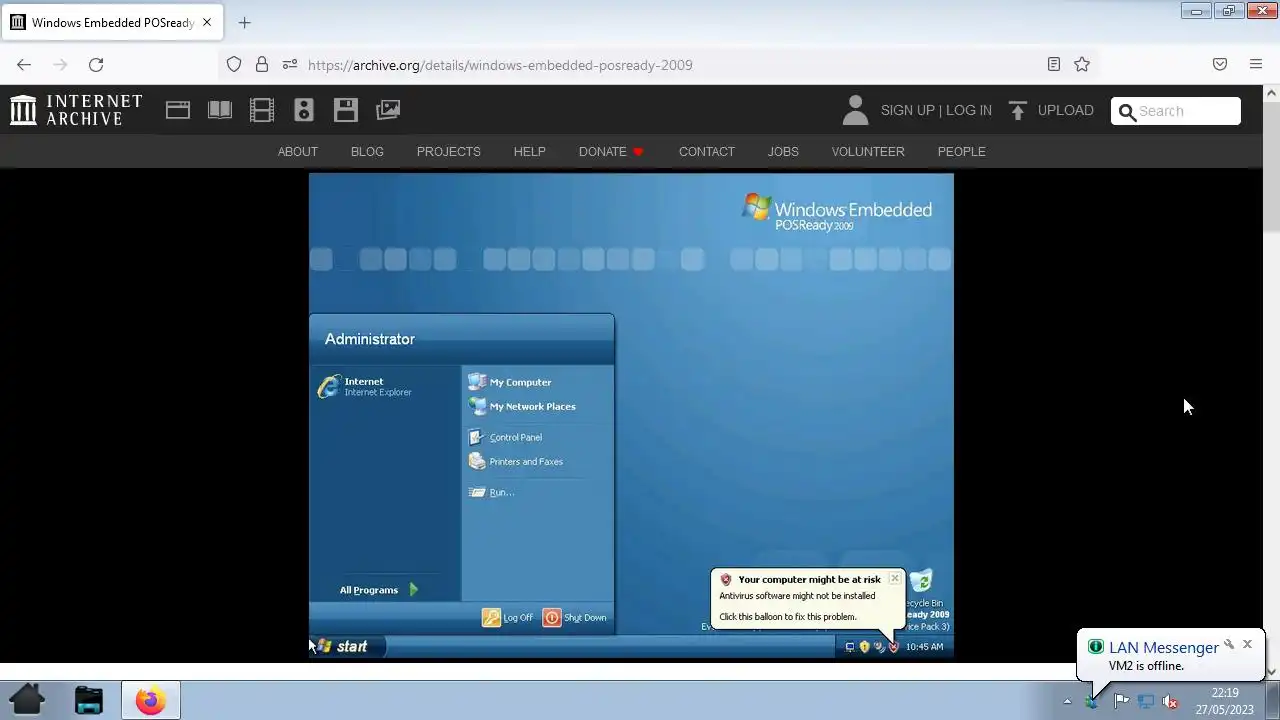Viewport: 1280px width, 720px height.
Task: Click the user avatar icon
Action: [x=855, y=110]
